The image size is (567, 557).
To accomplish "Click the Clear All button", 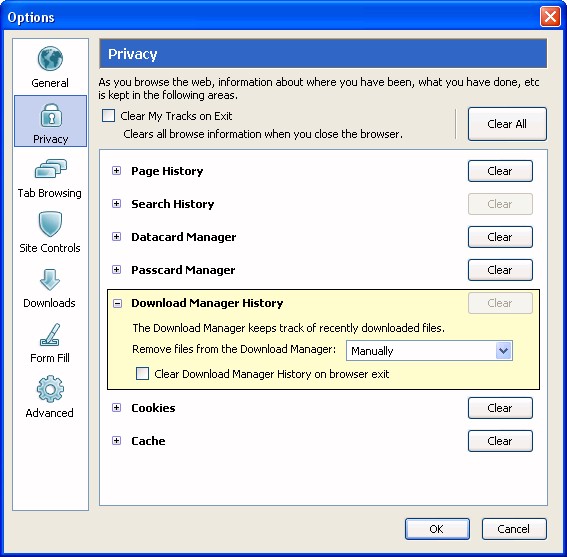I will pos(507,124).
